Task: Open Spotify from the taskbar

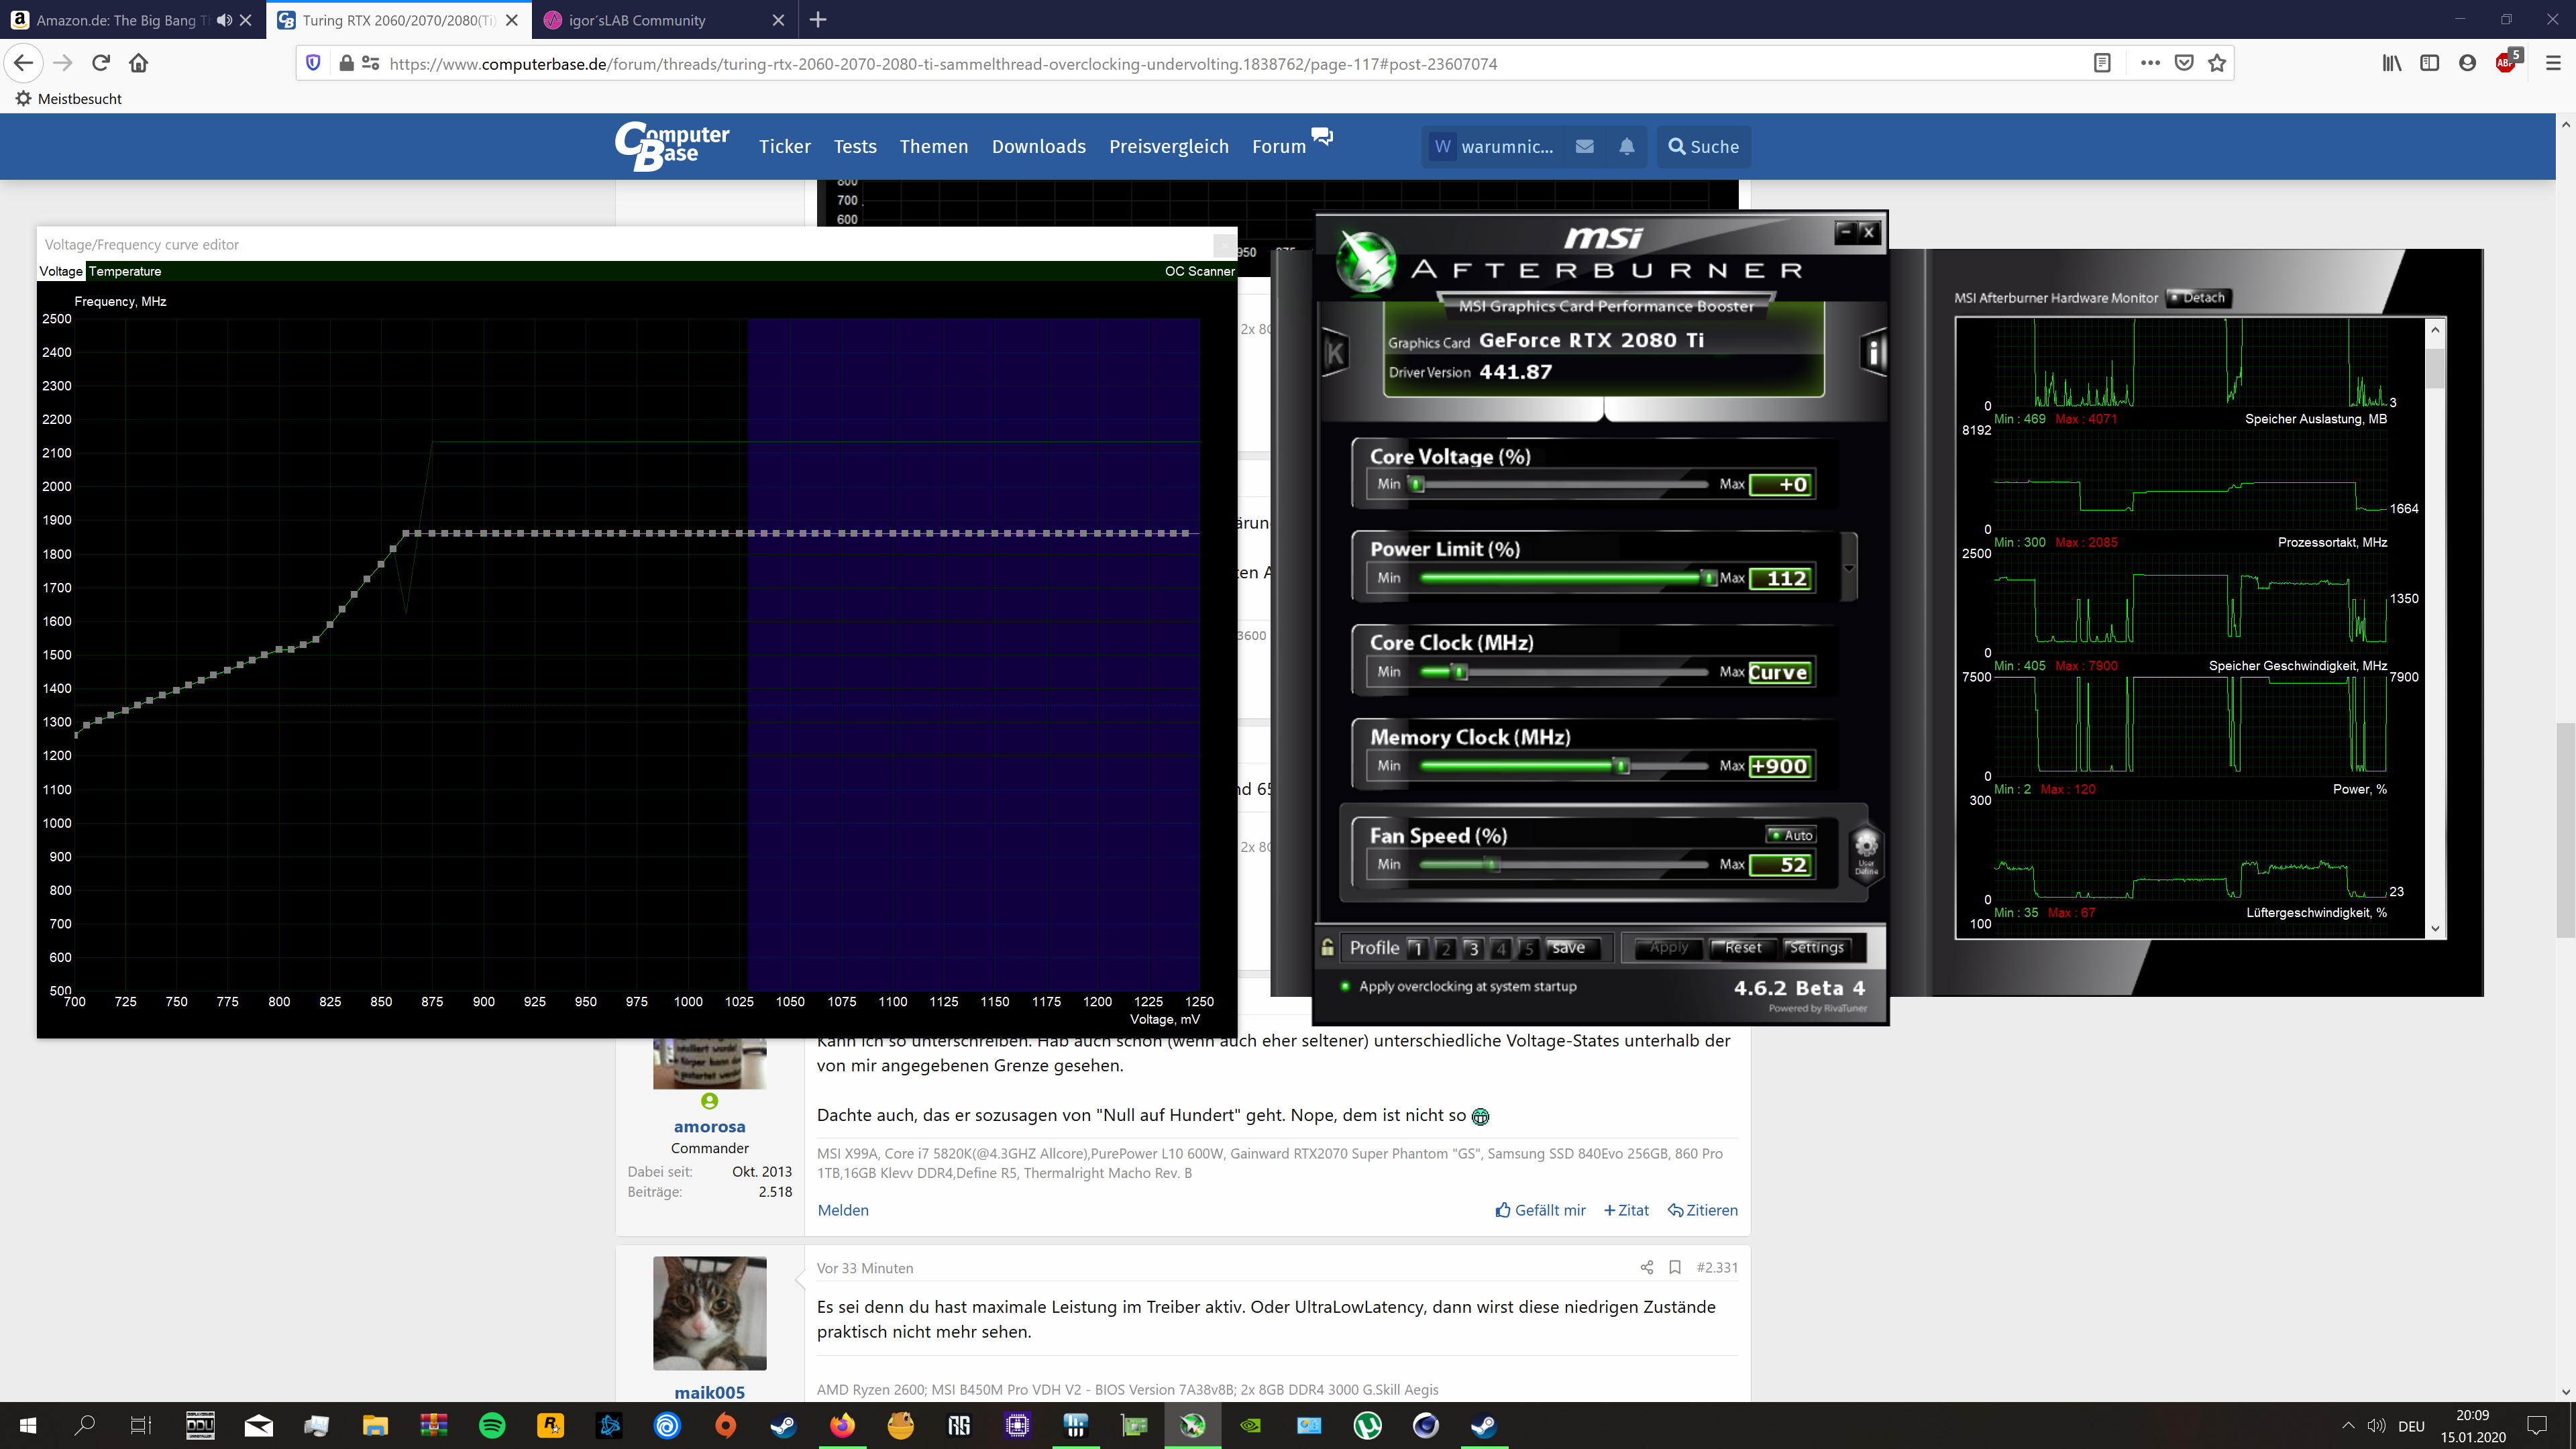Action: click(x=492, y=1425)
